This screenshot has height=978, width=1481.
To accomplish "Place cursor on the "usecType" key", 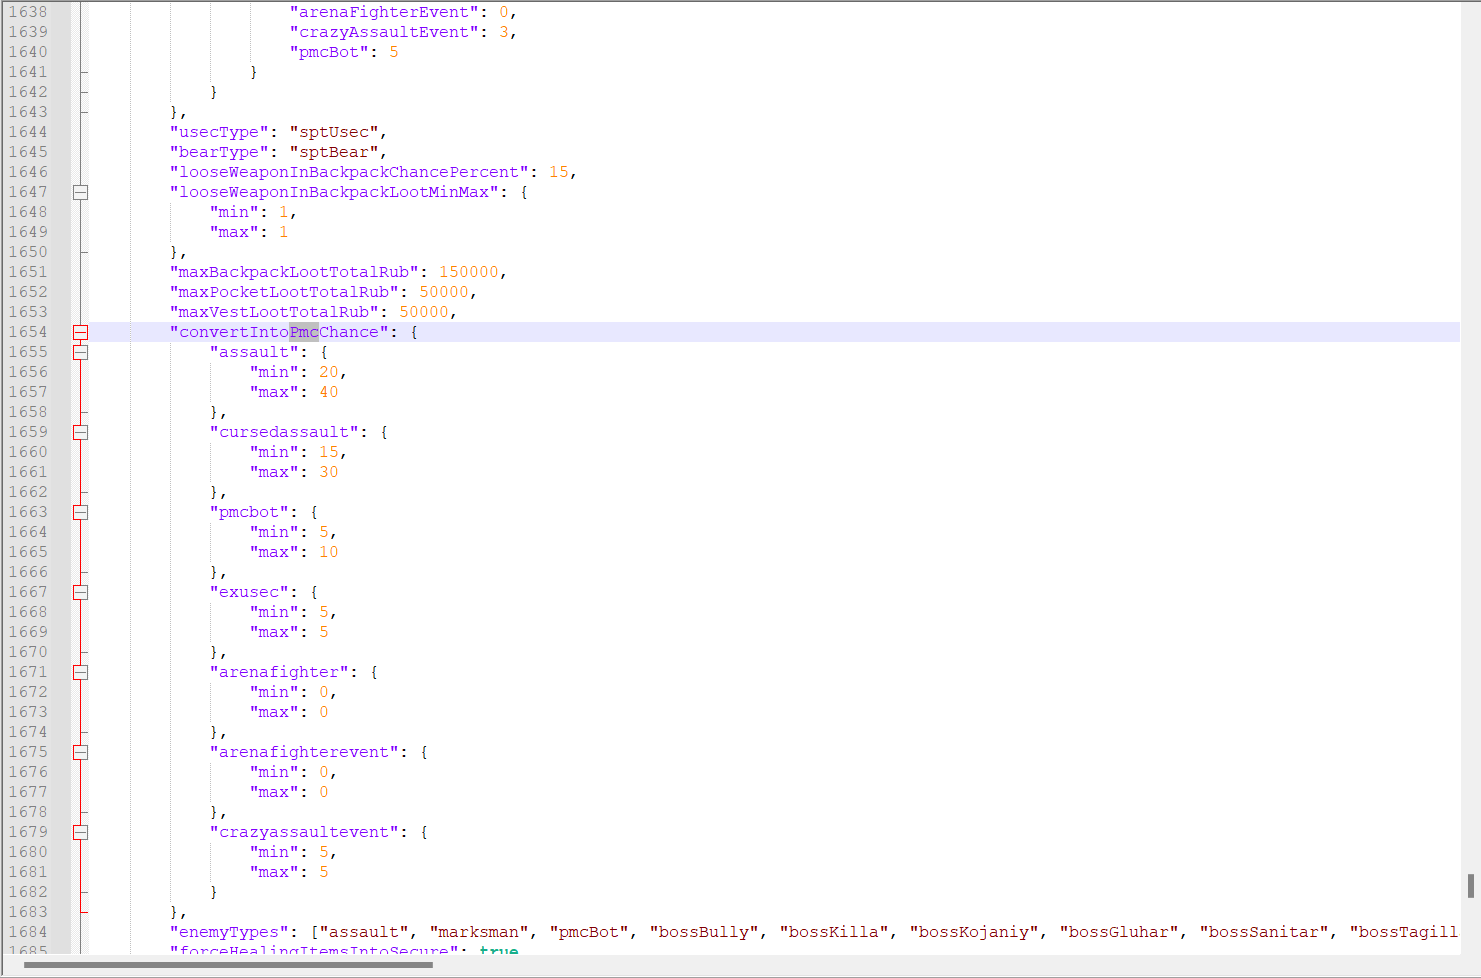I will coord(219,132).
